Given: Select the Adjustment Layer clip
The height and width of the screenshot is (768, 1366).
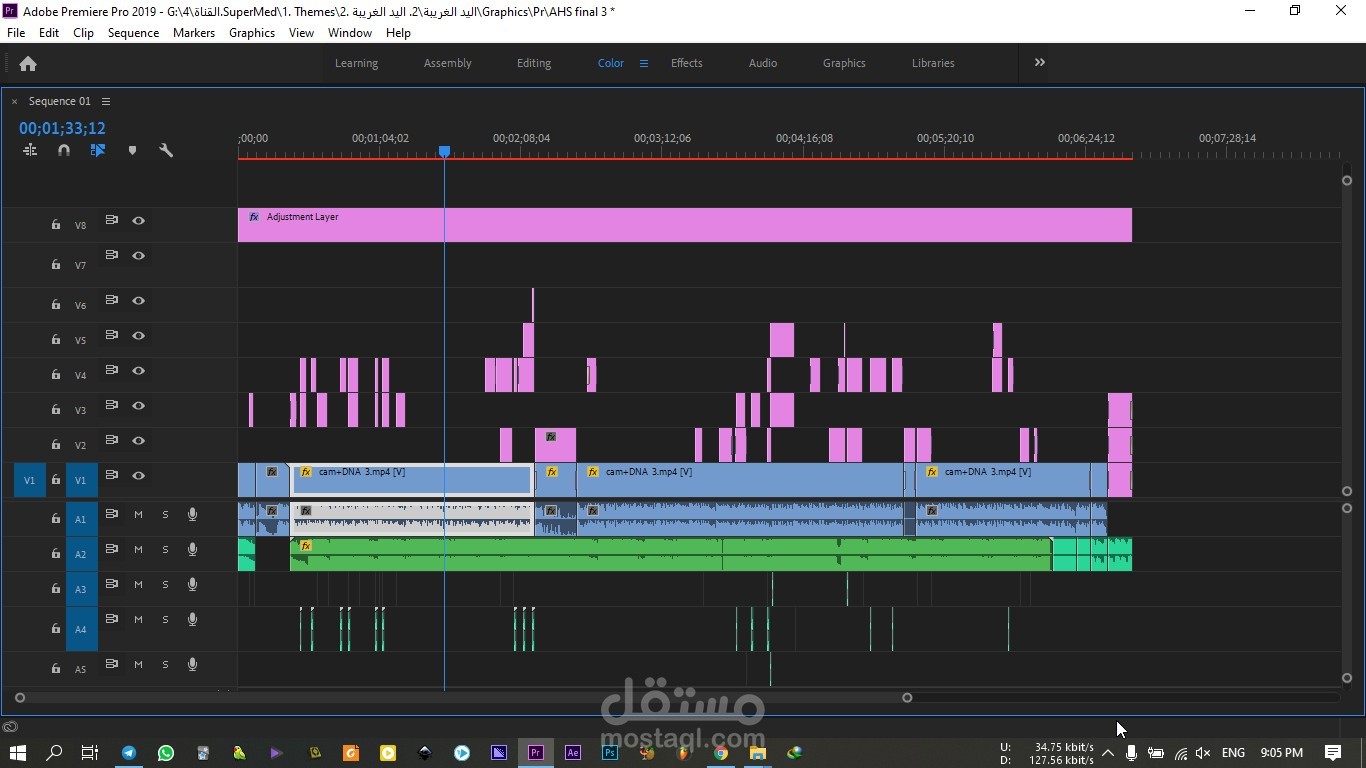Looking at the screenshot, I should [x=684, y=225].
